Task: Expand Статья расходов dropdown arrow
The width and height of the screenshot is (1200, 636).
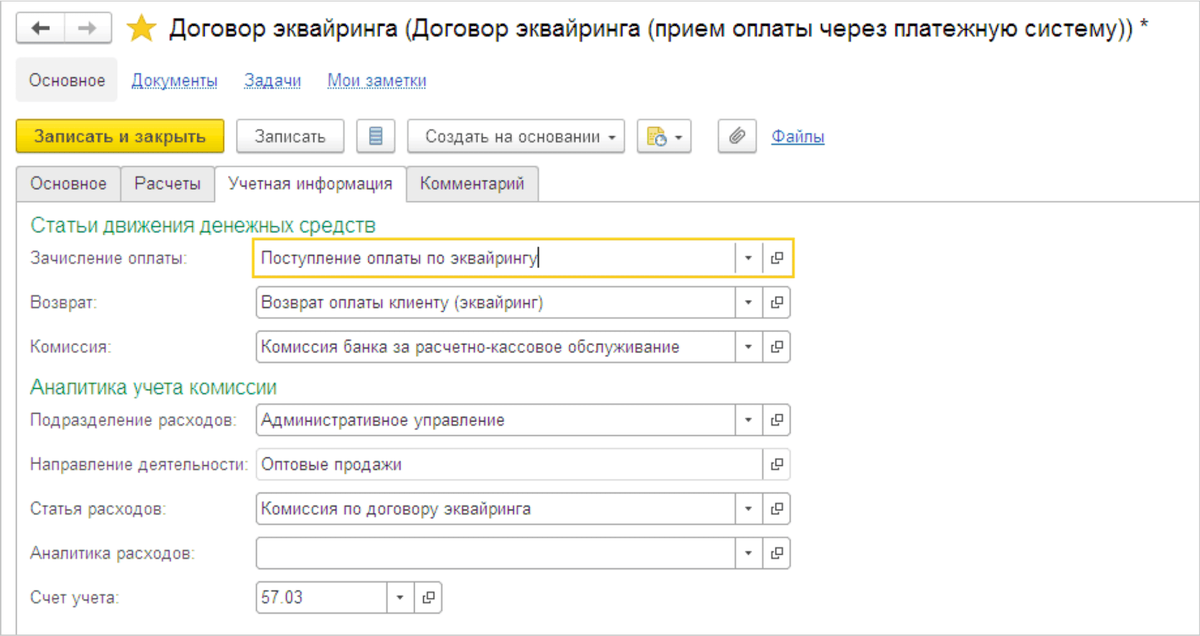Action: click(749, 509)
